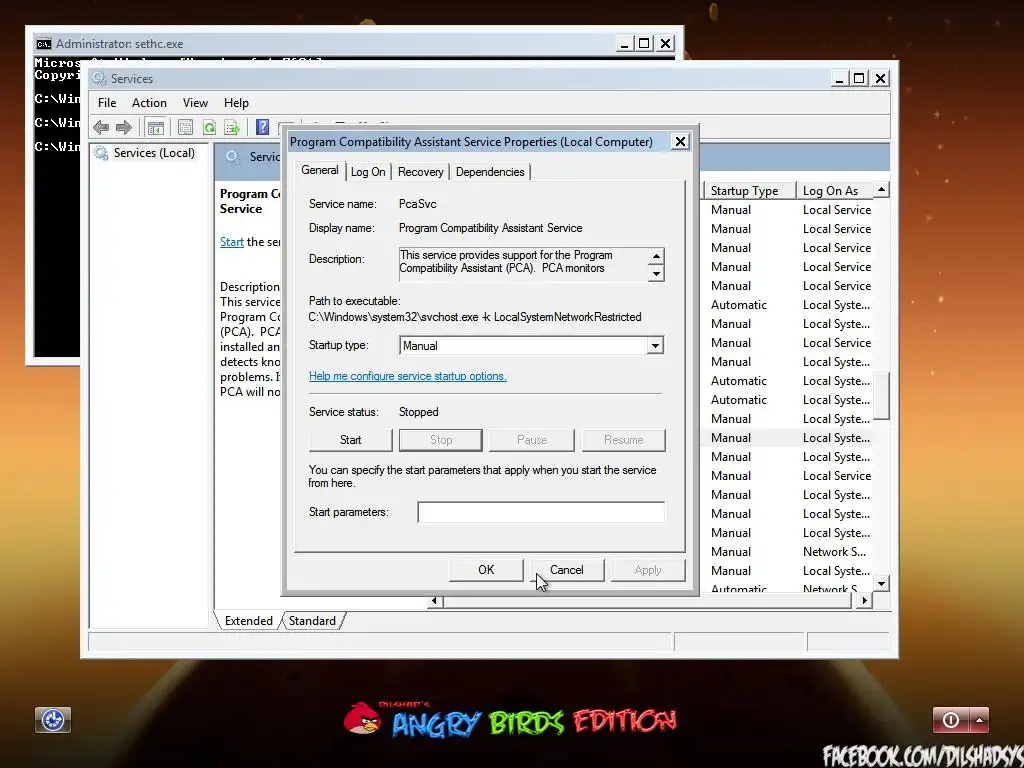Click the Back arrow in Services toolbar
This screenshot has height=768, width=1024.
pyautogui.click(x=101, y=127)
